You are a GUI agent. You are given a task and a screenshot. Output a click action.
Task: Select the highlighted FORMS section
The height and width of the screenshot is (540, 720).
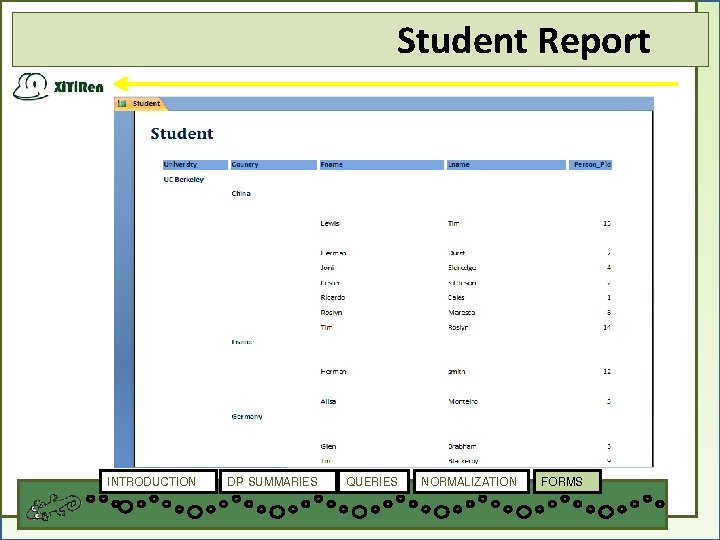point(567,481)
